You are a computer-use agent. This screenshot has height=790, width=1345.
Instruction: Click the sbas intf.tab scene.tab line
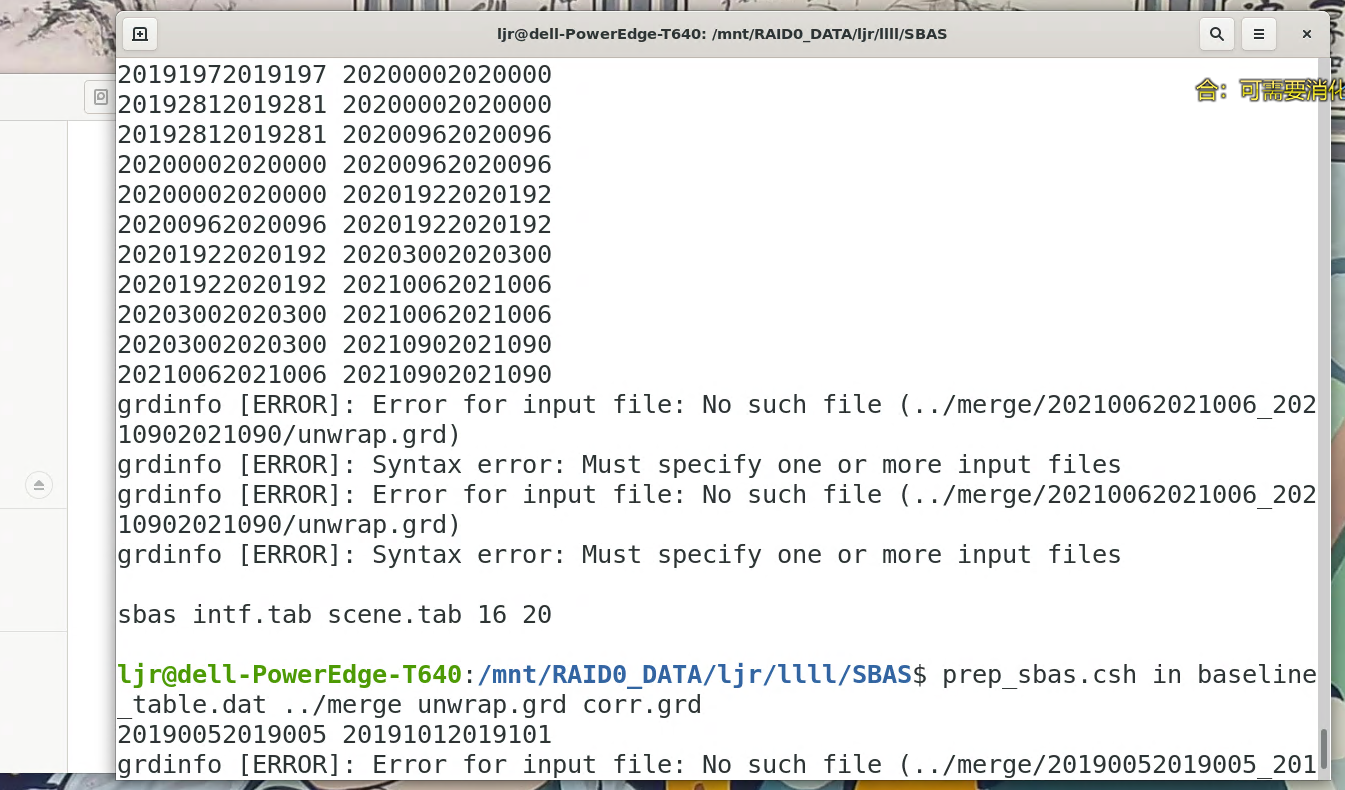click(x=333, y=614)
